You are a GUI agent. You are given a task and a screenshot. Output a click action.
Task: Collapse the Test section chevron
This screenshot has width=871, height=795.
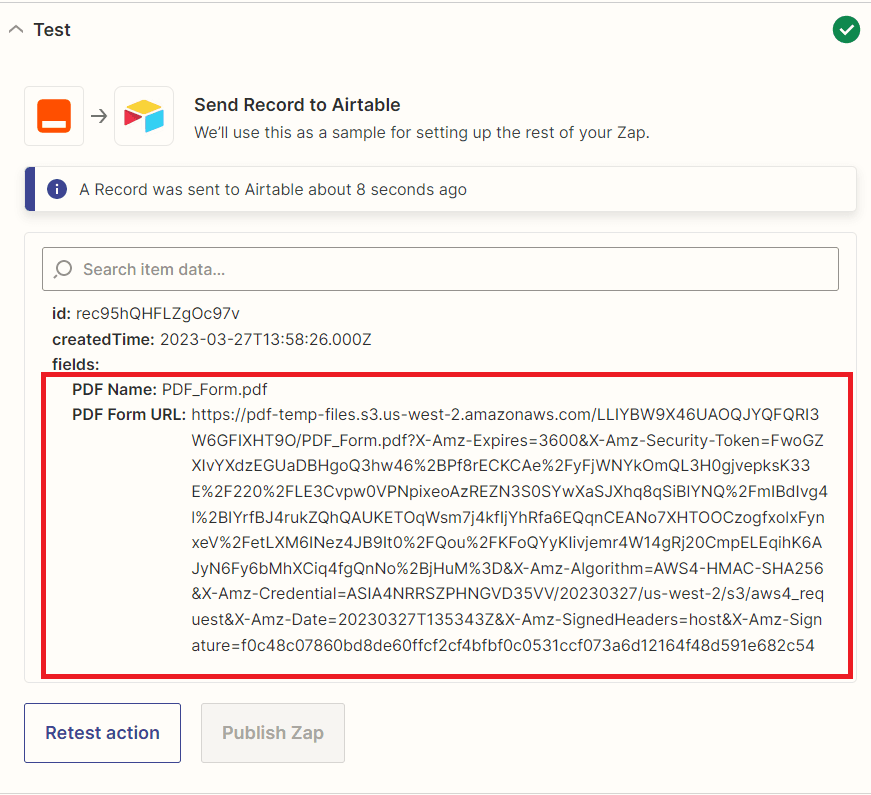click(15, 30)
